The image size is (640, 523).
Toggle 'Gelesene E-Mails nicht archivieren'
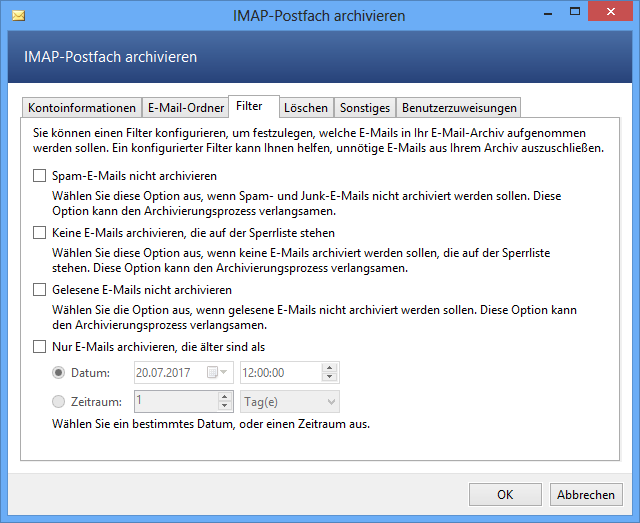[x=39, y=290]
